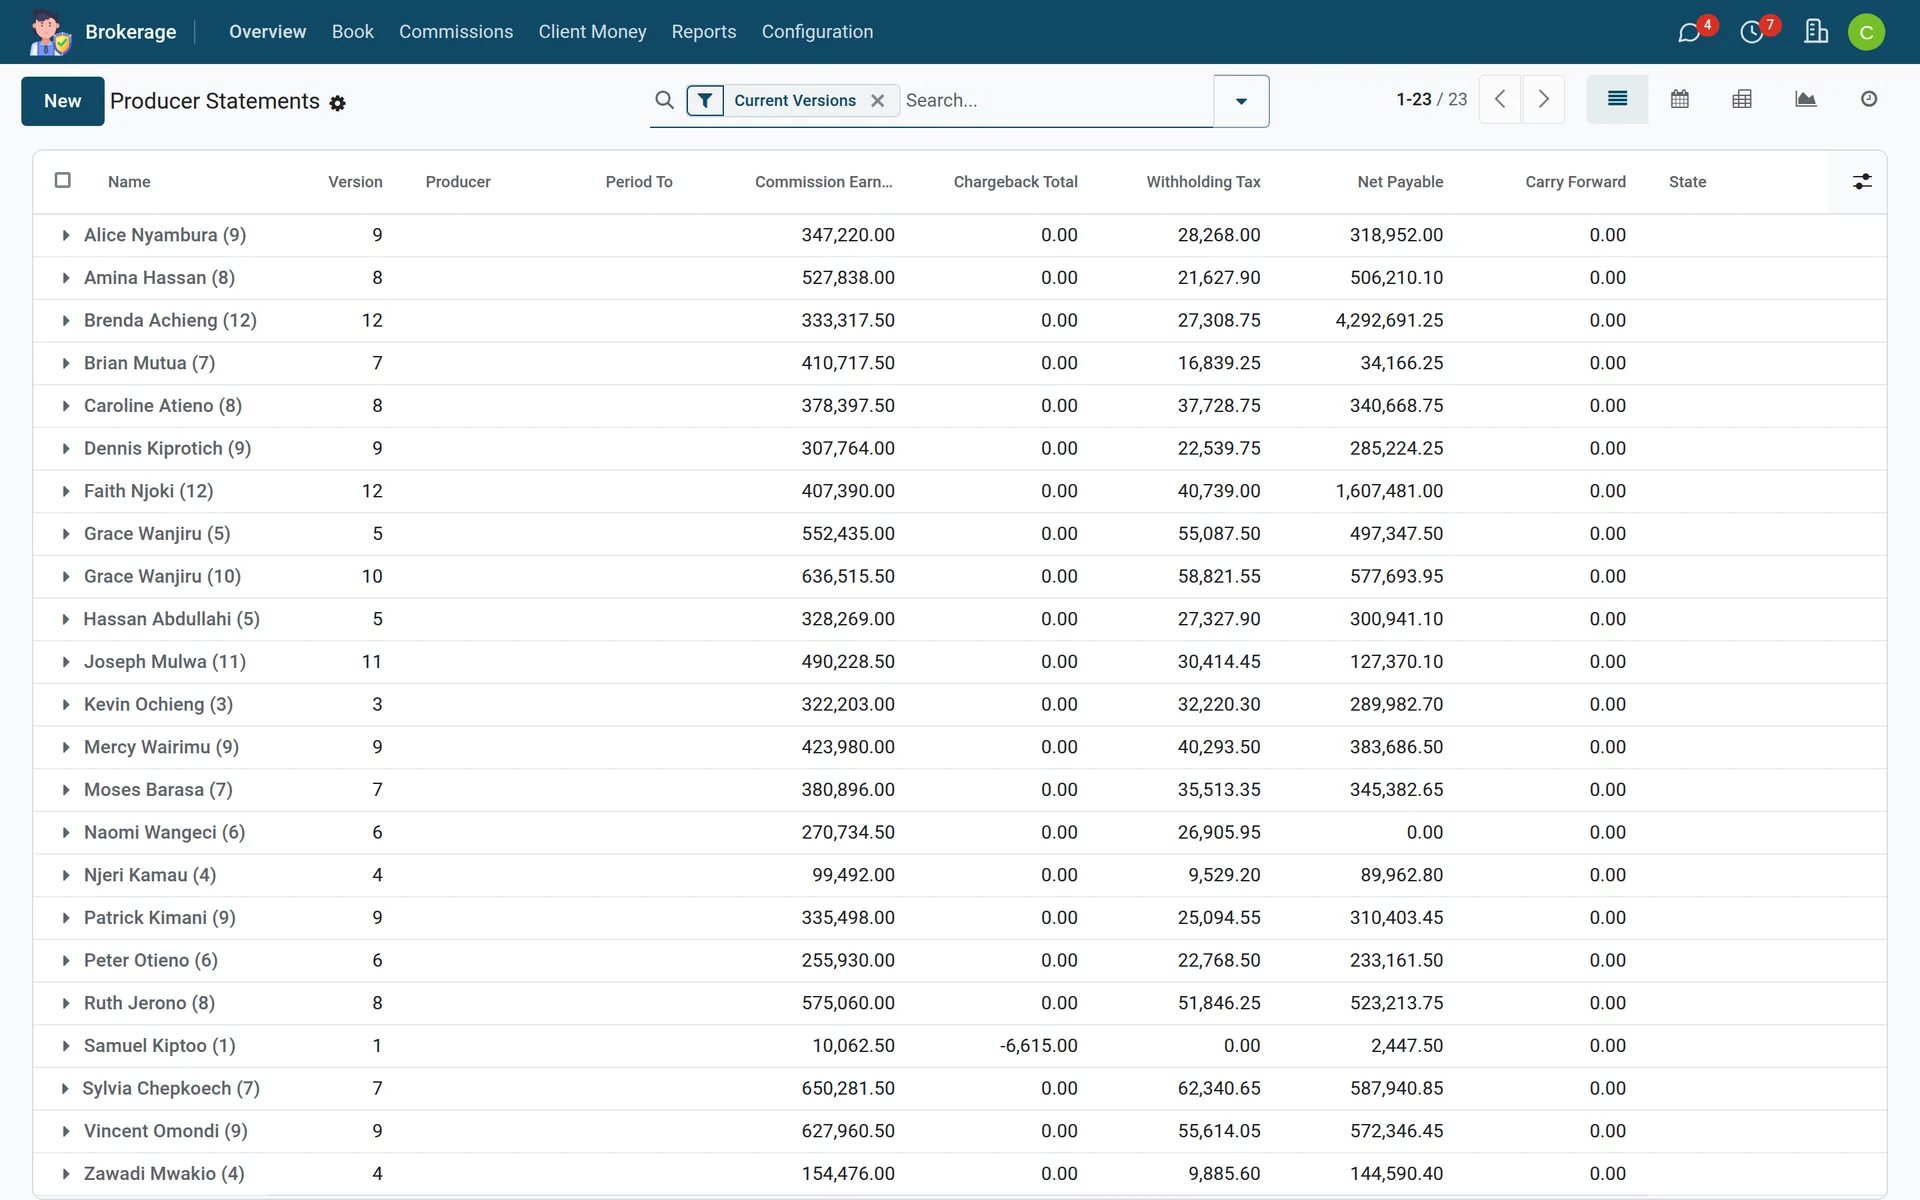
Task: Open the Commissions menu
Action: coord(456,32)
